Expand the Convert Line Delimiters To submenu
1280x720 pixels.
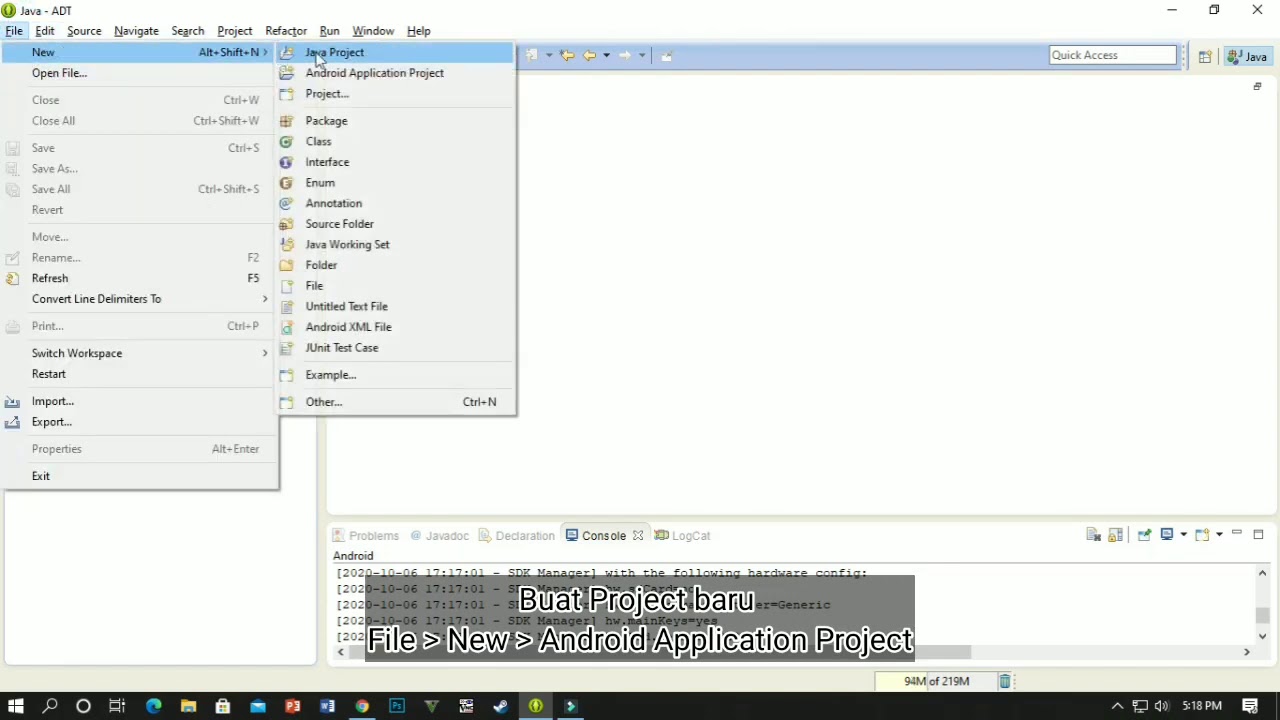[139, 299]
